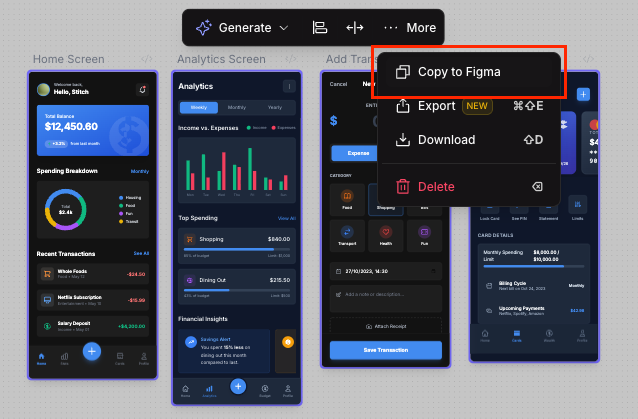Click the horizontal spacing toolbar icon
Screen dimensions: 638x419
tap(355, 28)
